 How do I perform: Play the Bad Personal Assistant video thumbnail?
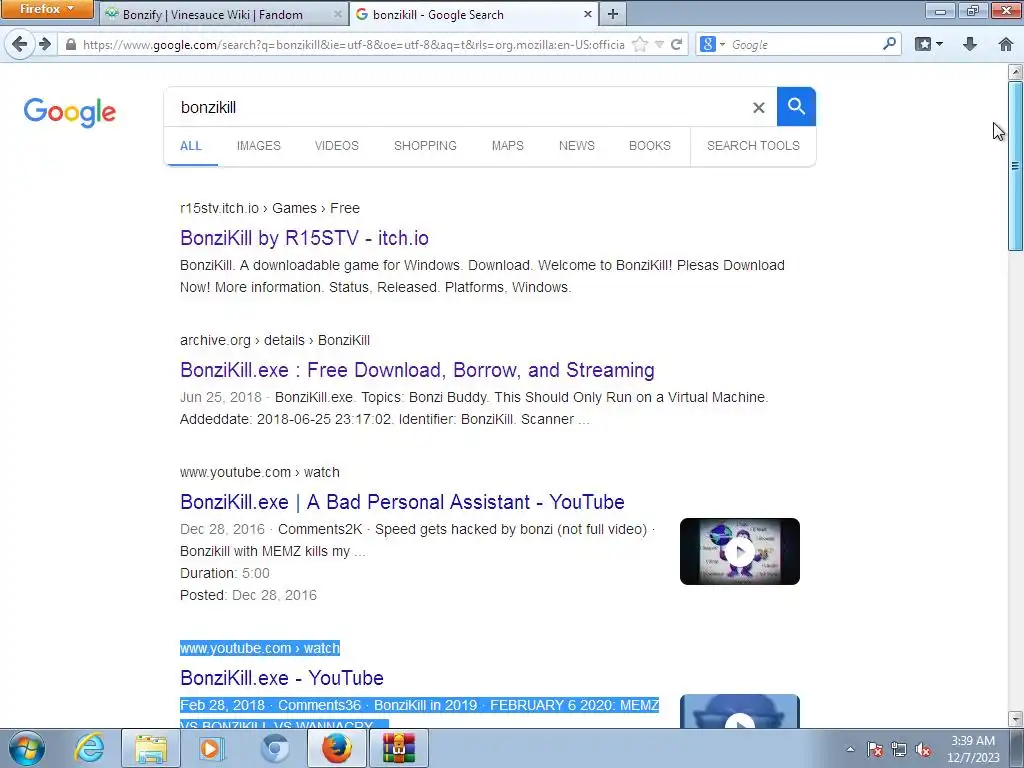[x=739, y=551]
